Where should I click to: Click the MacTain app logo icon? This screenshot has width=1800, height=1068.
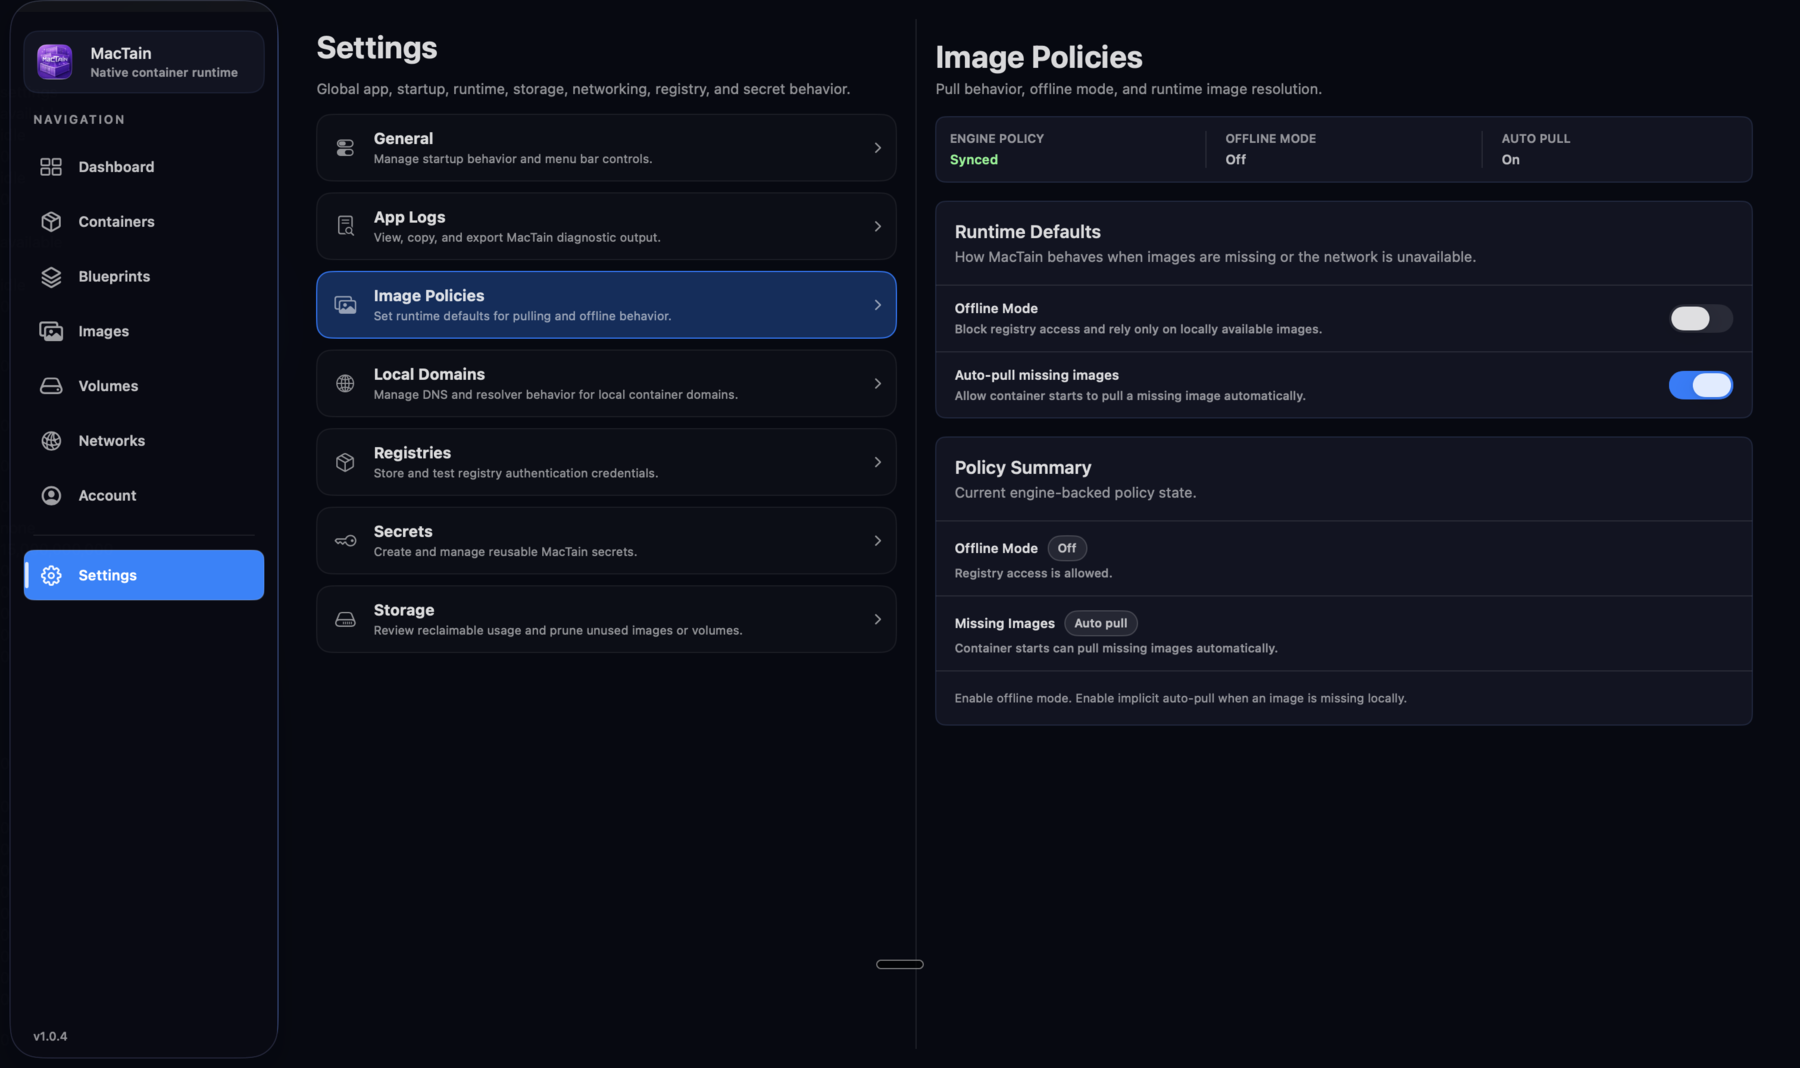click(x=55, y=62)
